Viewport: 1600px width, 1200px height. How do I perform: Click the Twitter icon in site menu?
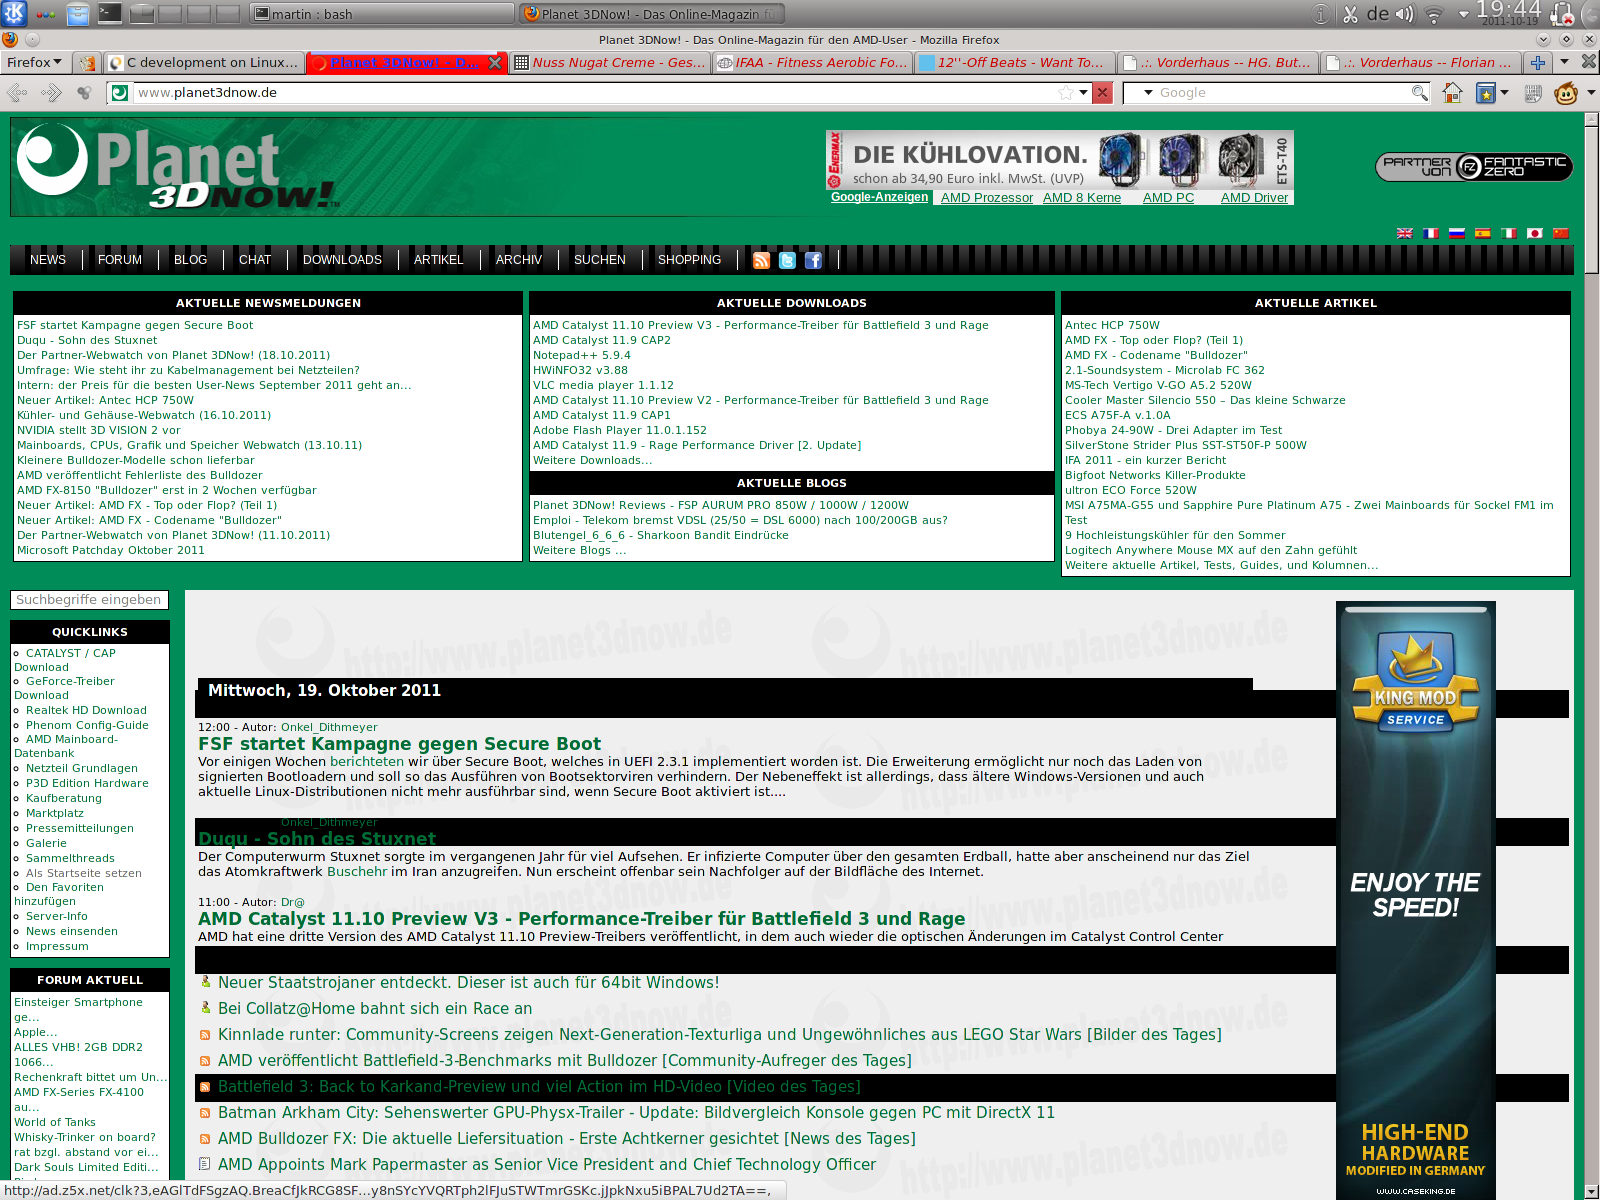click(x=787, y=260)
